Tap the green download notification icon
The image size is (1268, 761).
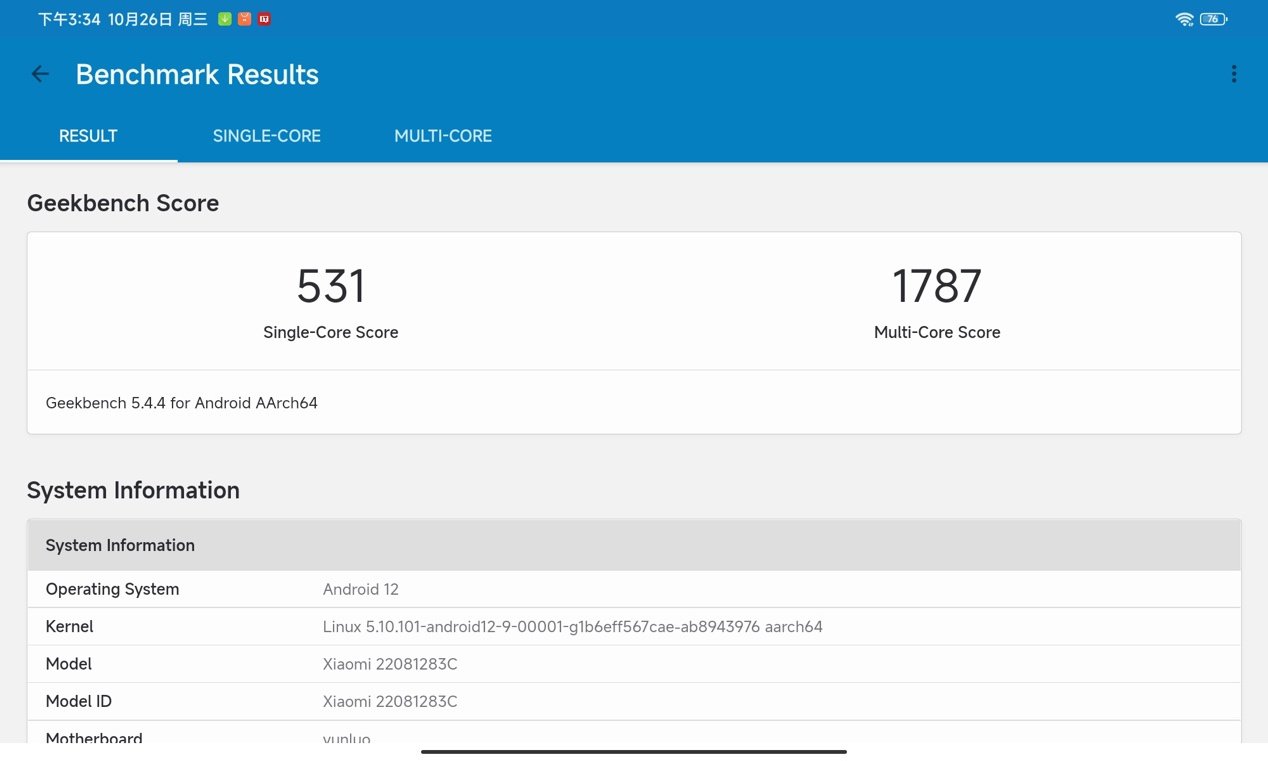tap(225, 19)
